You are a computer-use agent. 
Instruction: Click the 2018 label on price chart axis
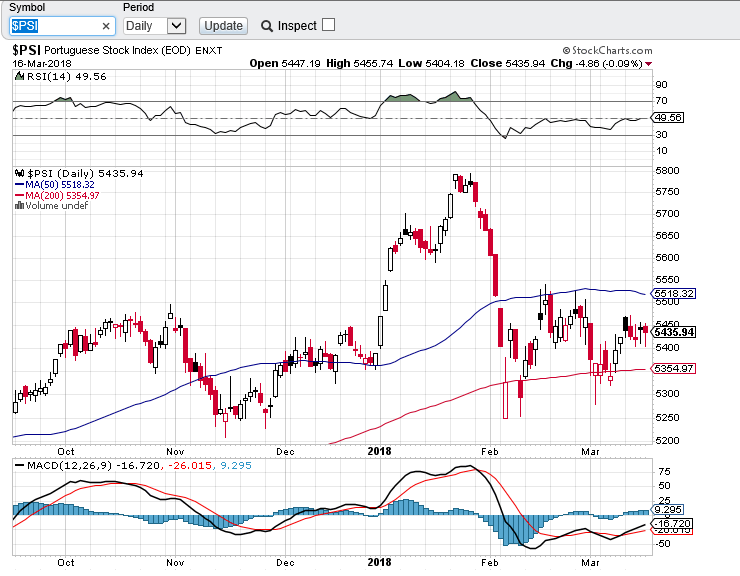pos(379,451)
